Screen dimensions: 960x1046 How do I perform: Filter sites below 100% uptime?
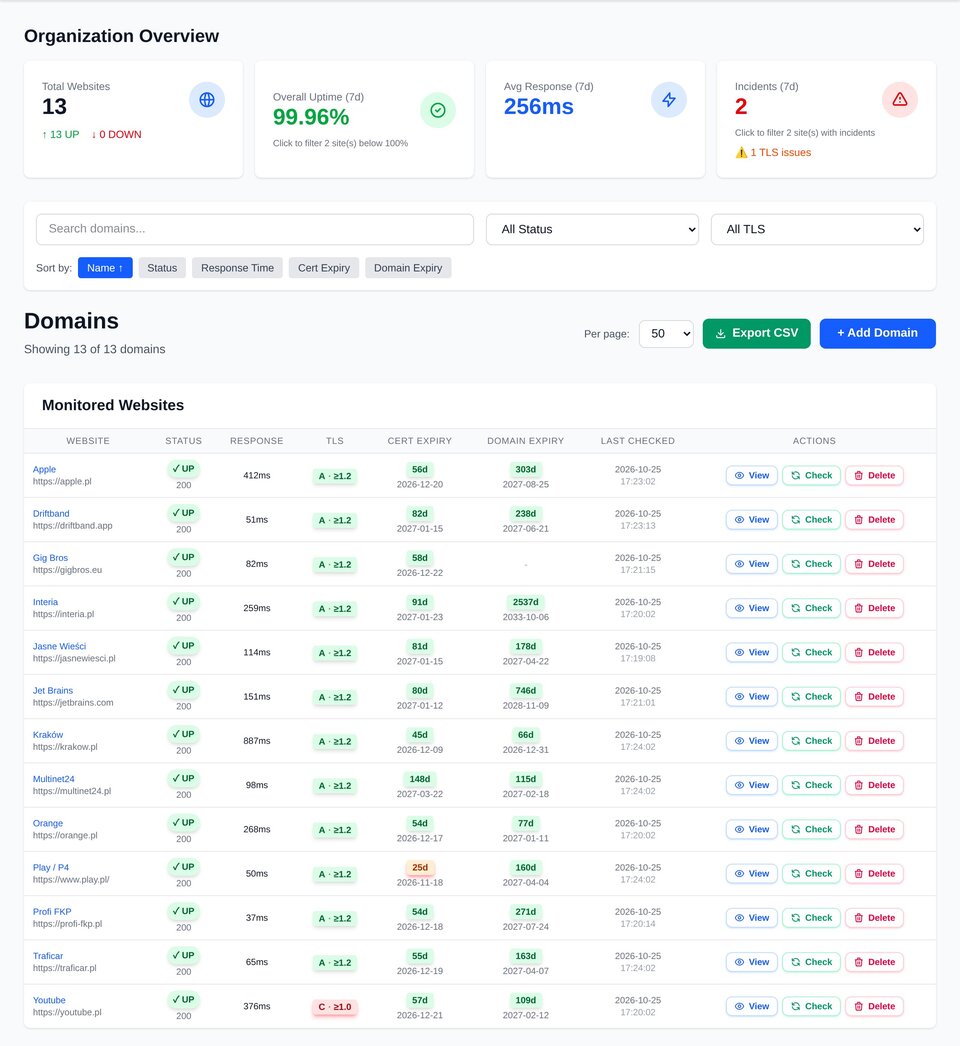point(340,143)
